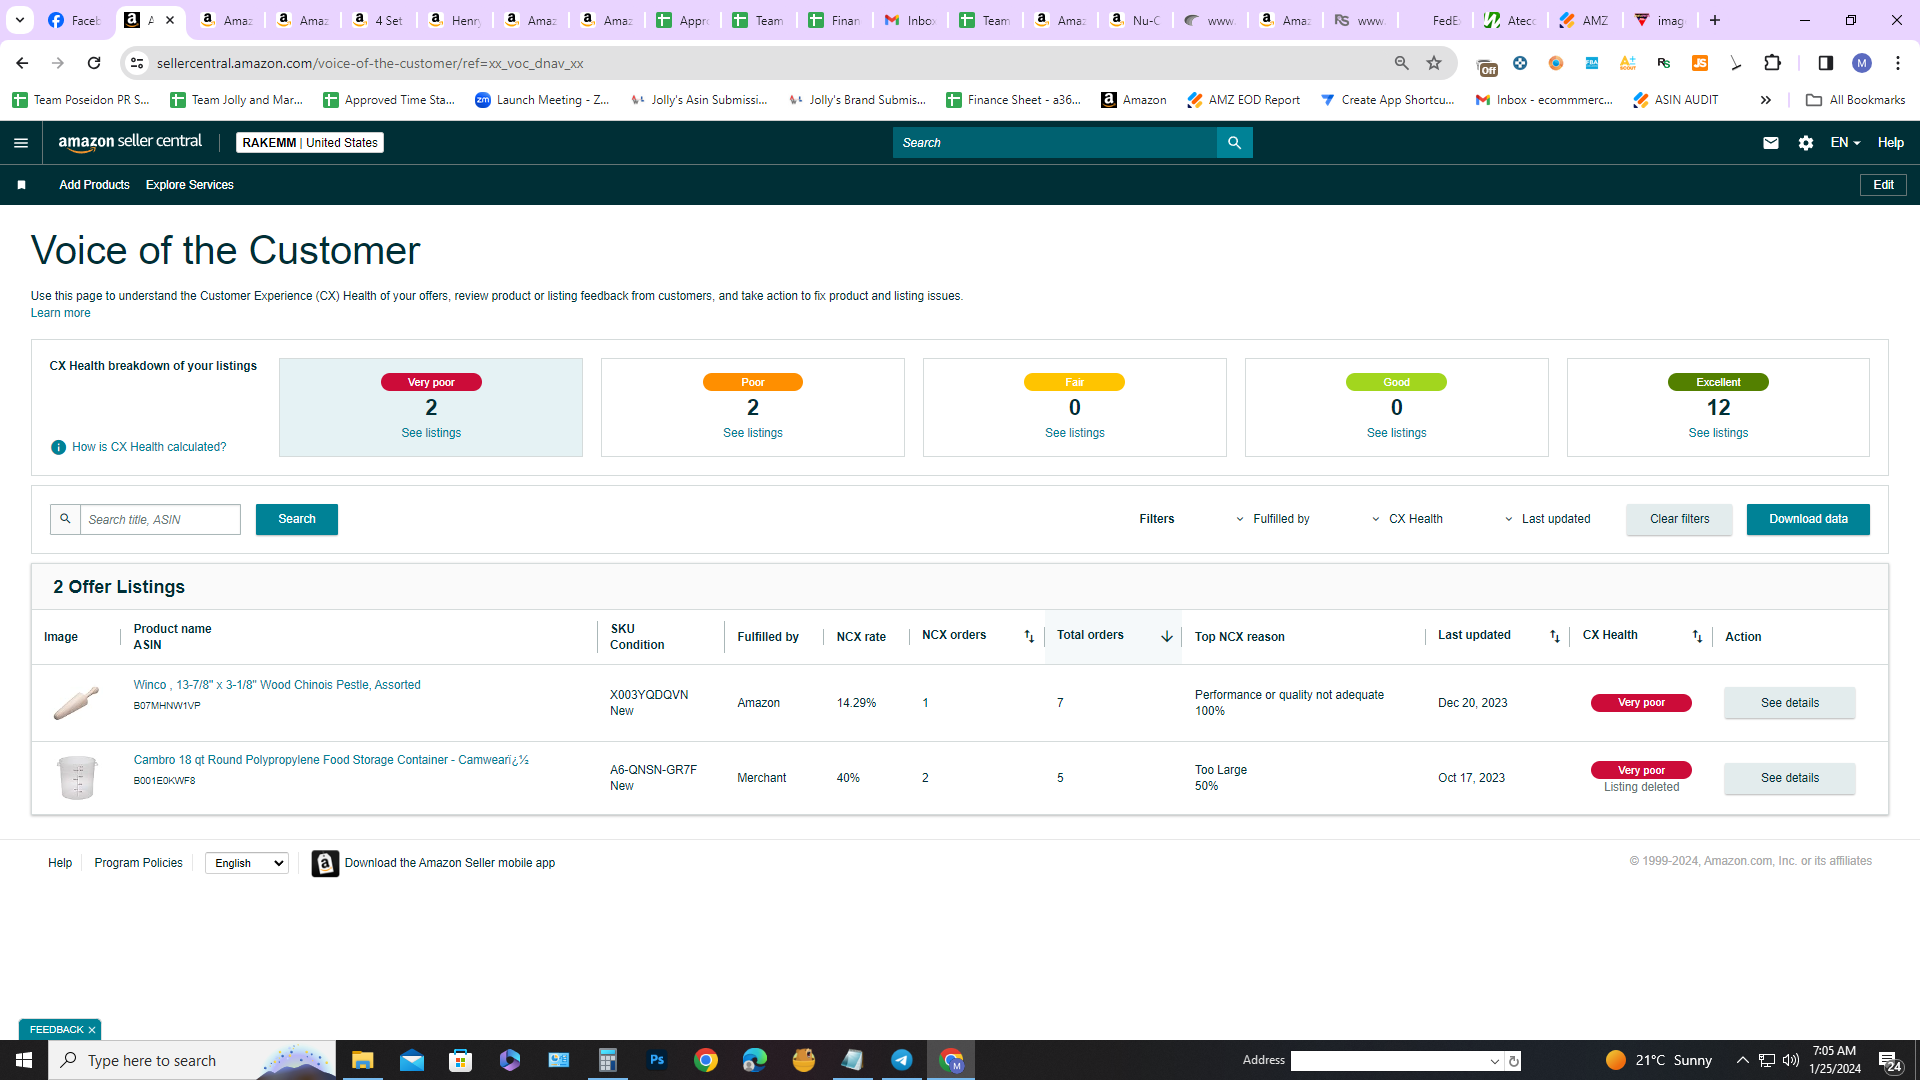Click the Wood Chinois Pestle product thumbnail

click(76, 703)
